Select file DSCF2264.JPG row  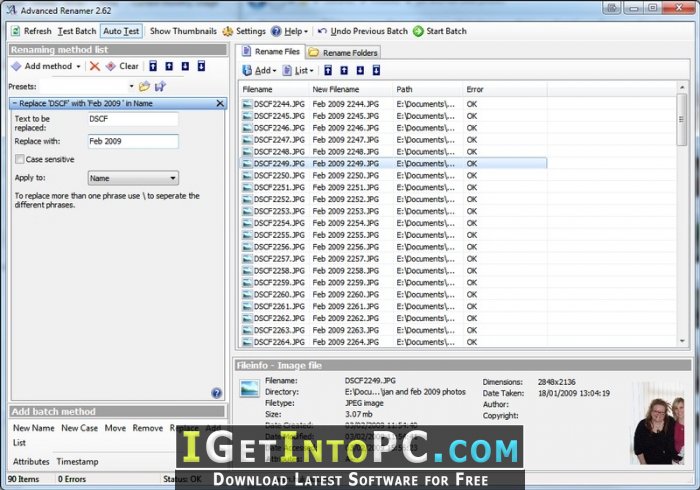(393, 342)
